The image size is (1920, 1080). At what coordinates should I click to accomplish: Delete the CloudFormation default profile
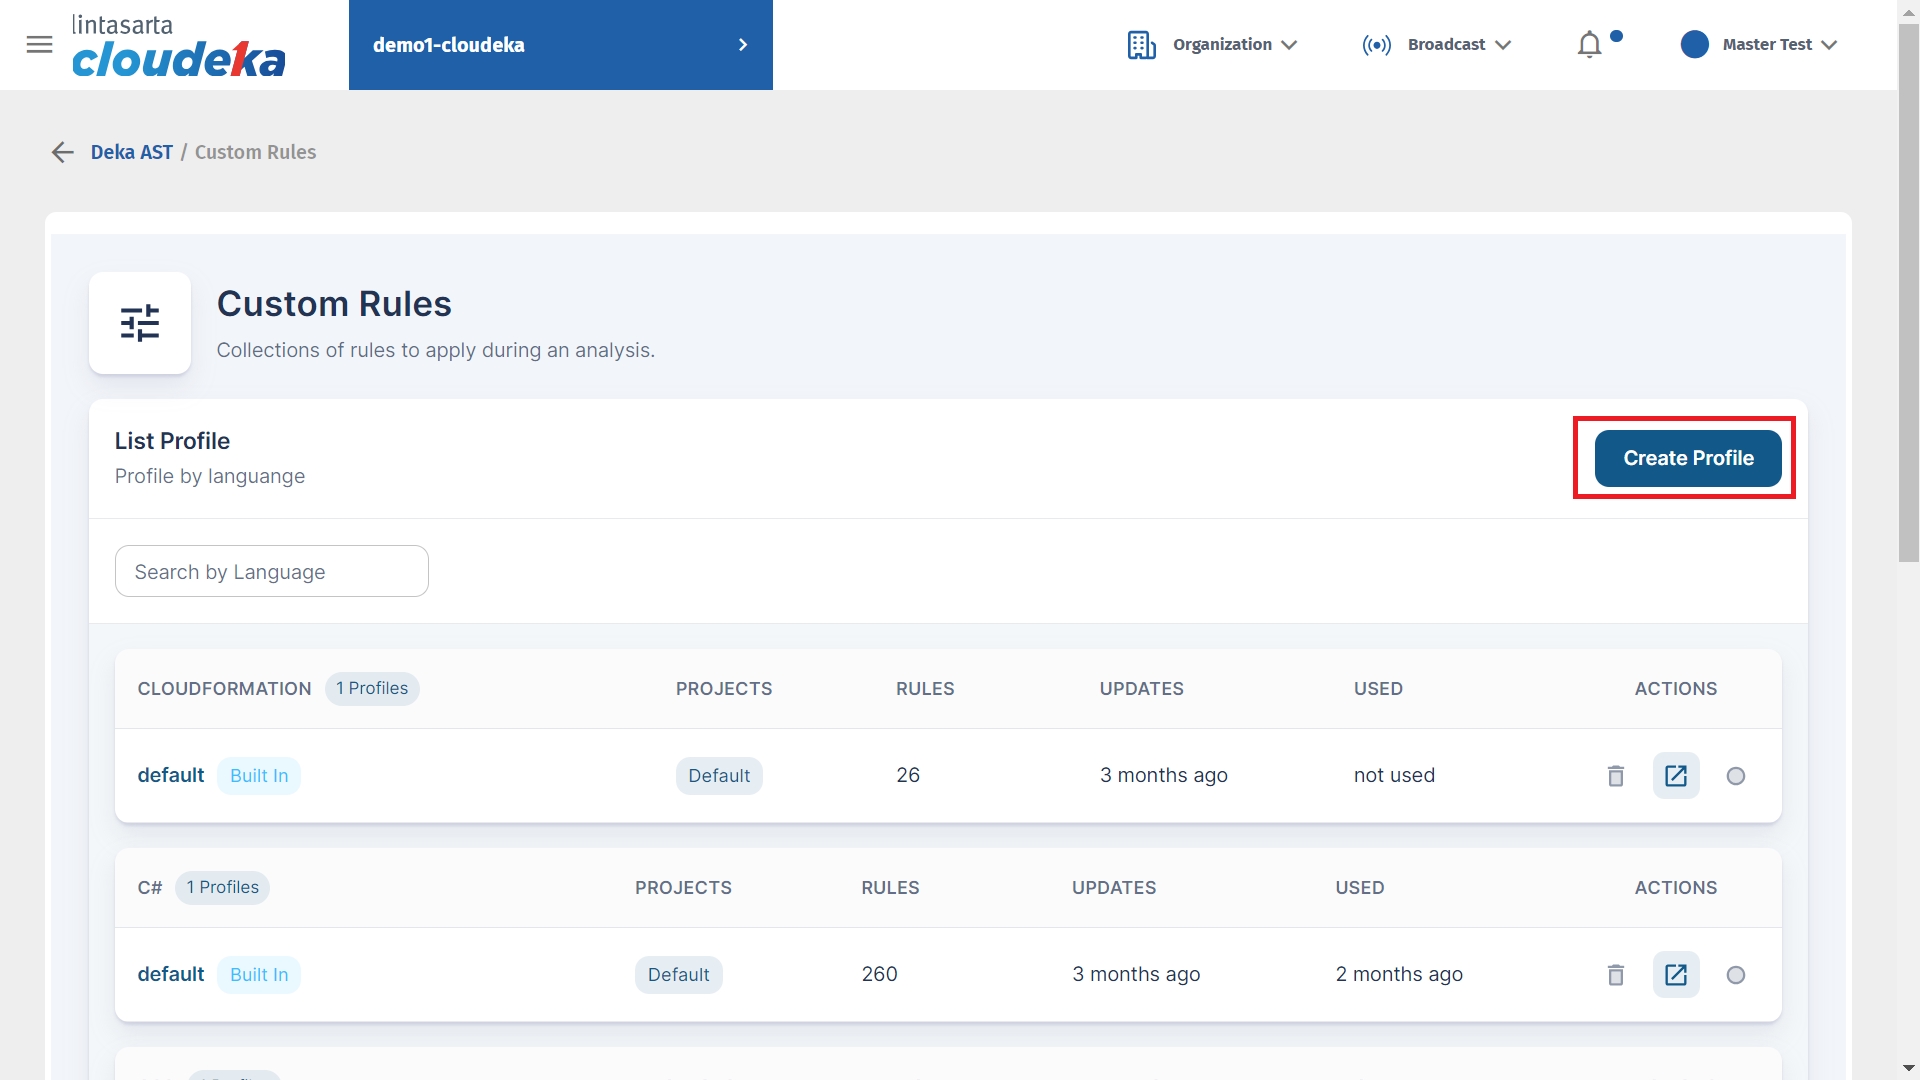pyautogui.click(x=1615, y=776)
